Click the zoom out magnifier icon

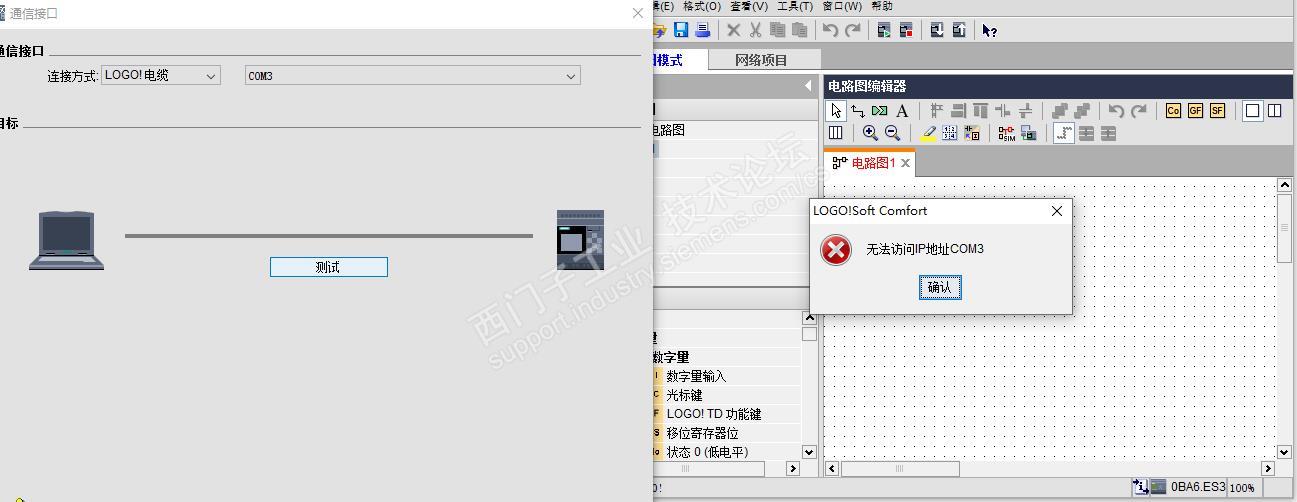[892, 133]
